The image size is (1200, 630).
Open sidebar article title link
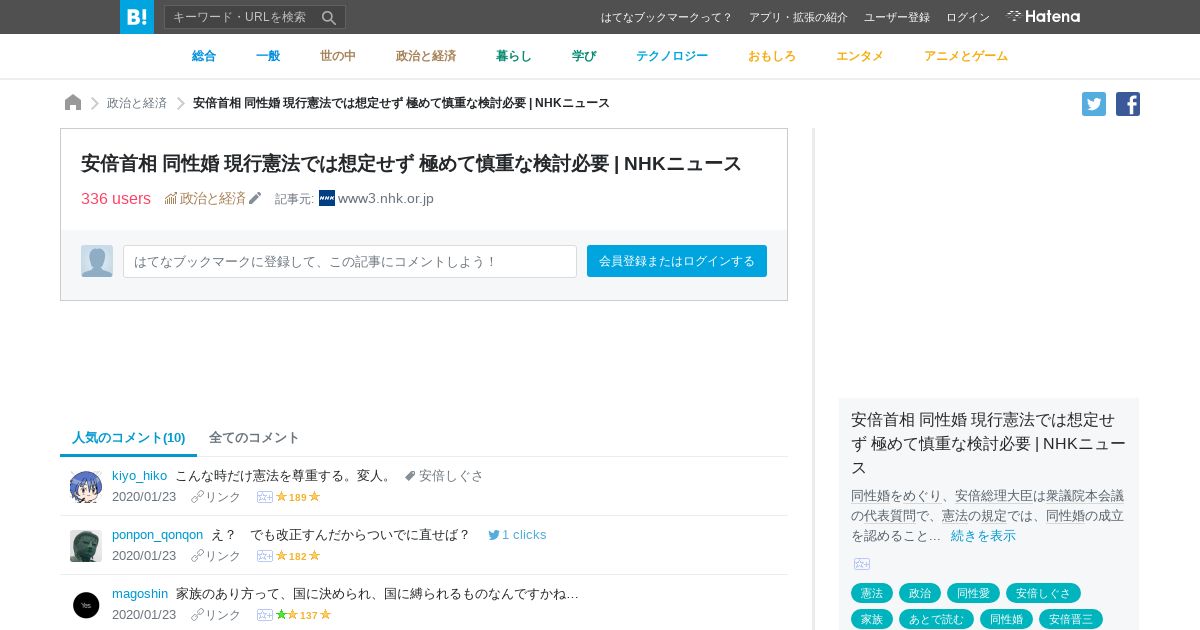pyautogui.click(x=988, y=443)
